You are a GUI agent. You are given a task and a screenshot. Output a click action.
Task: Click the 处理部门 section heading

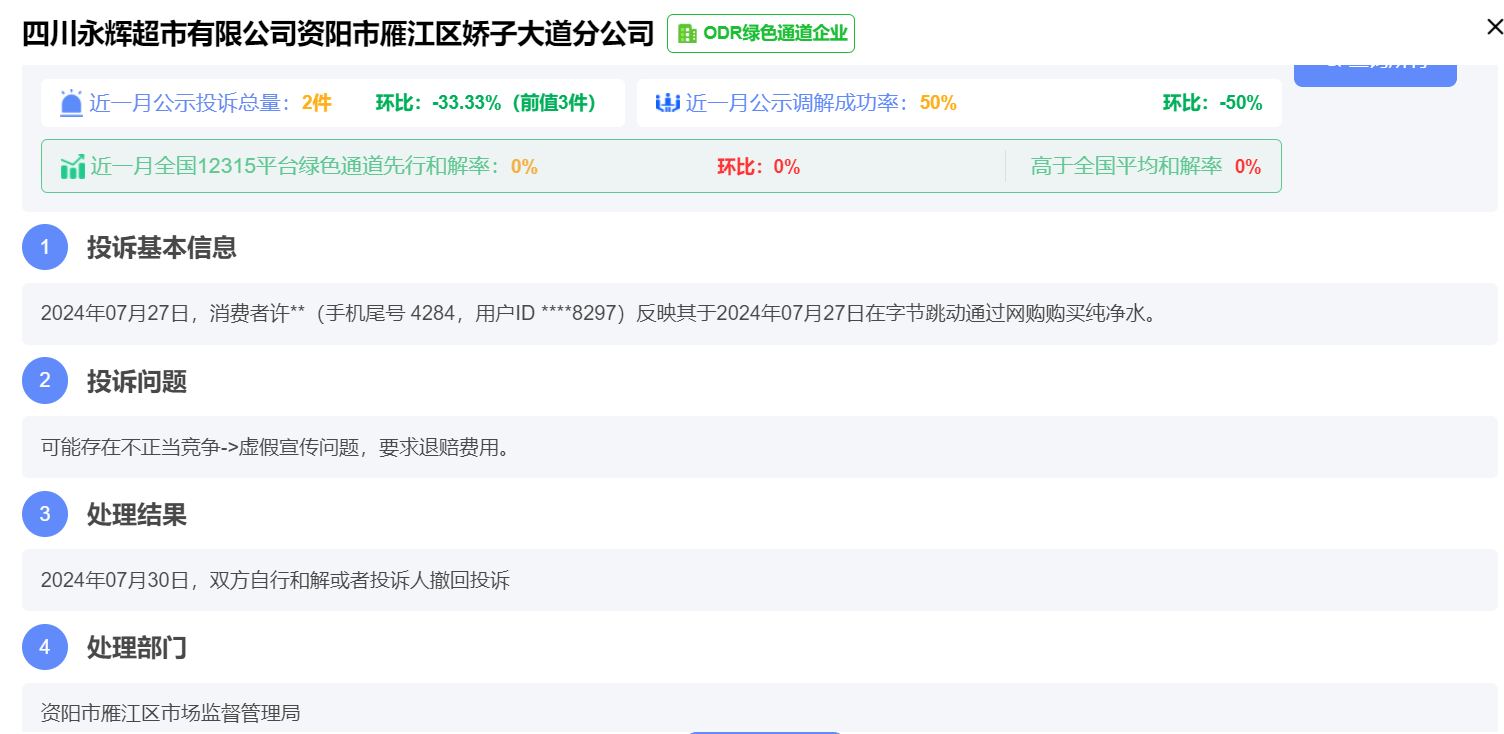coord(137,647)
